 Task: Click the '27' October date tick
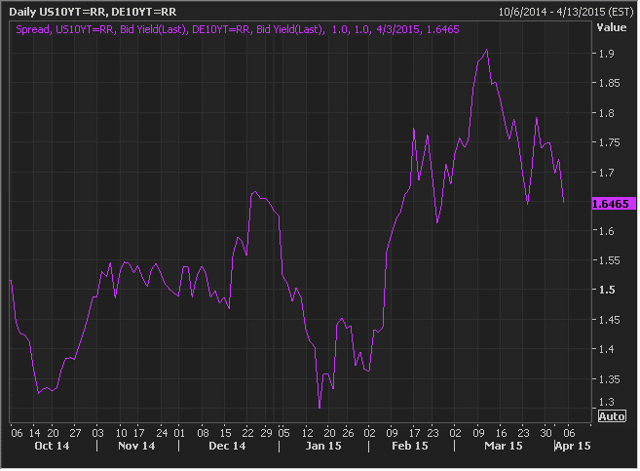tap(76, 434)
